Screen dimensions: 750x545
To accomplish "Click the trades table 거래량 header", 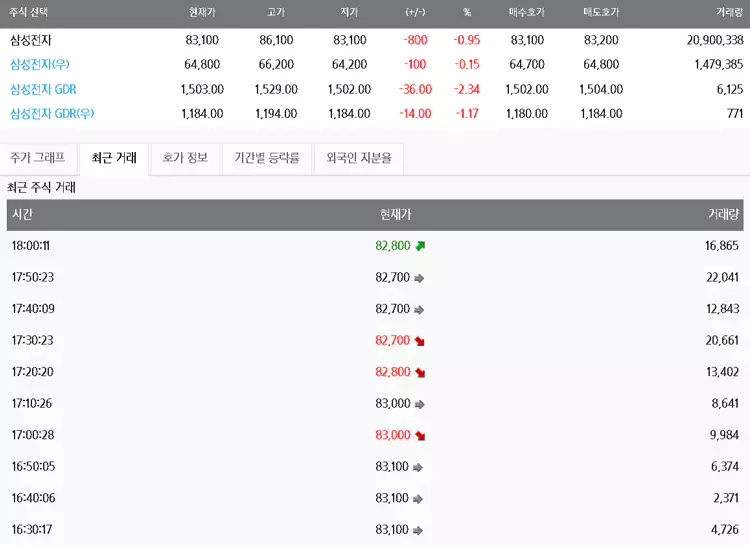I will point(723,214).
